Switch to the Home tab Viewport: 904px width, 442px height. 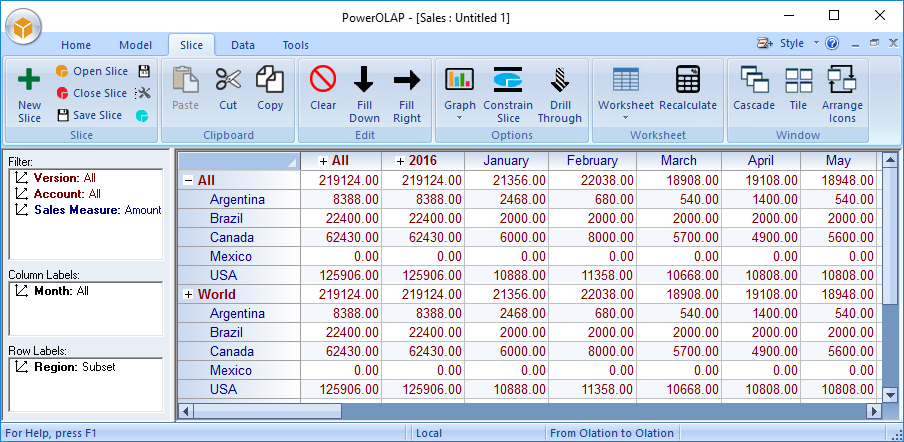point(76,45)
